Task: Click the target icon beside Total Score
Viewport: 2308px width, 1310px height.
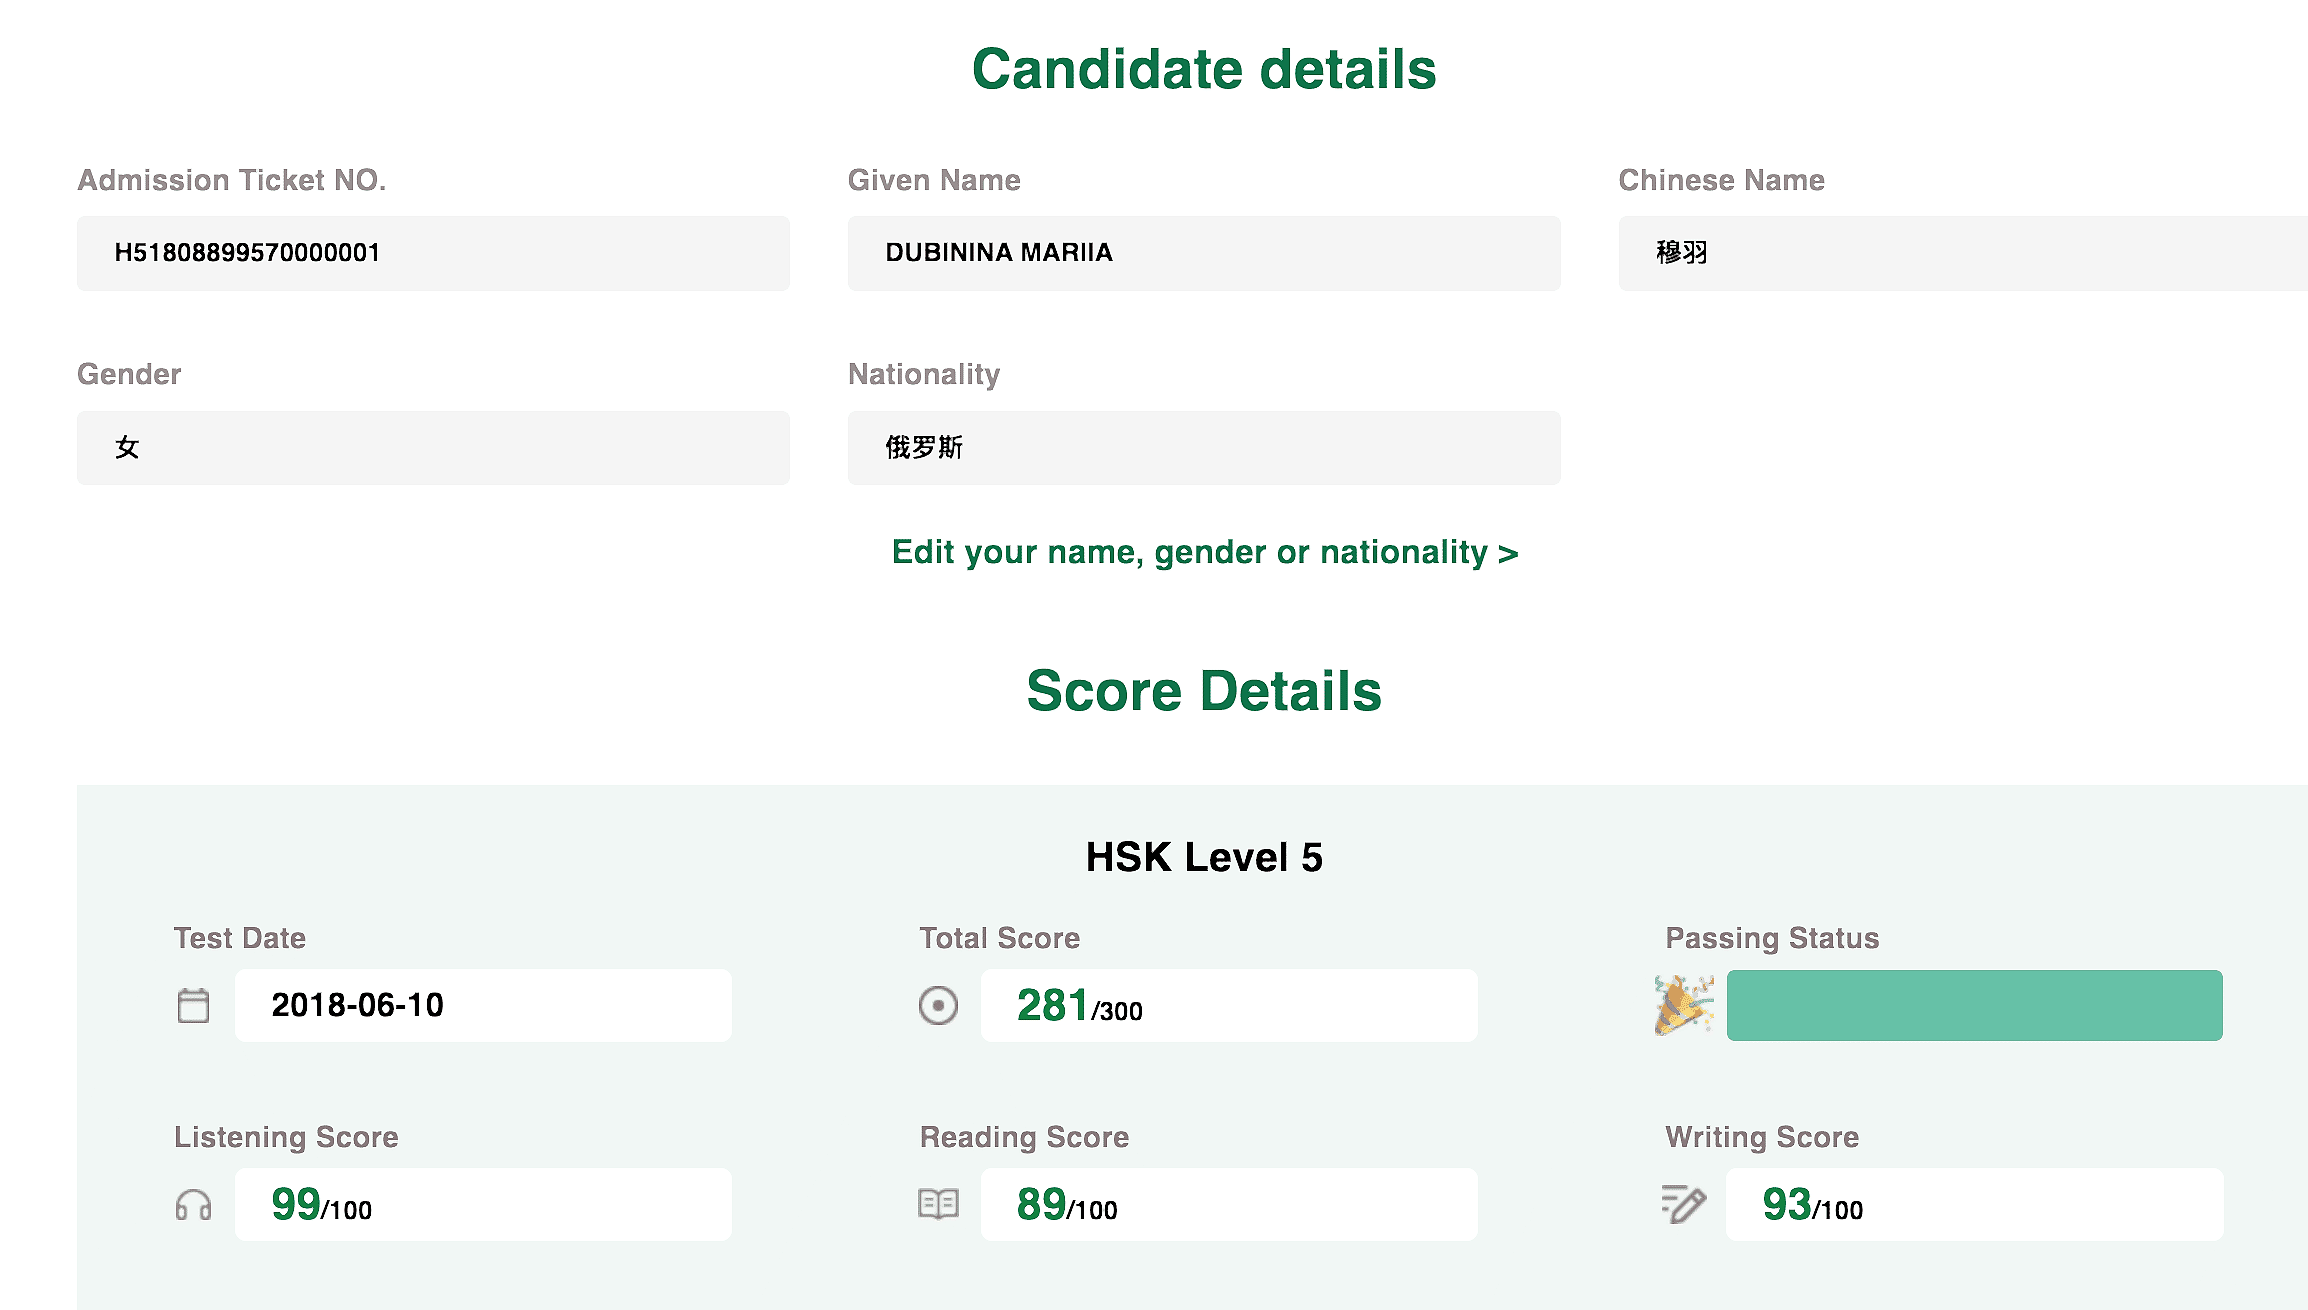Action: [x=938, y=1005]
